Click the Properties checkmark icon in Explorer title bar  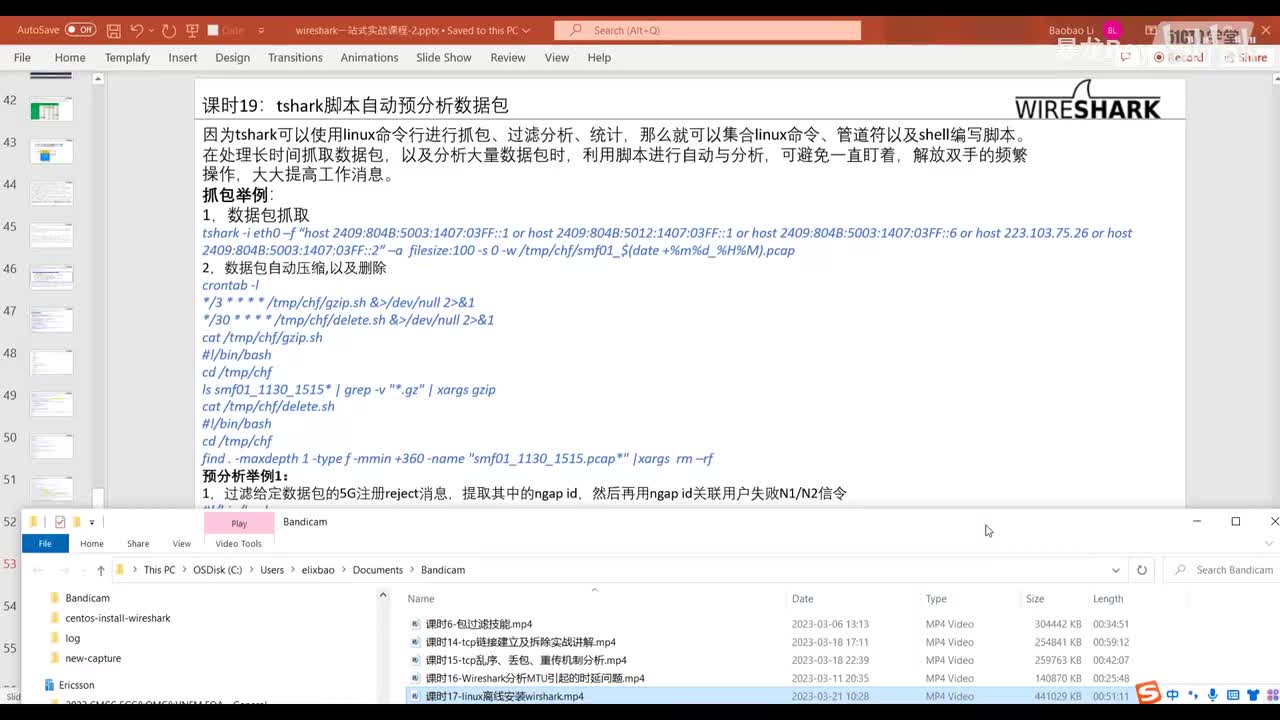click(x=60, y=522)
